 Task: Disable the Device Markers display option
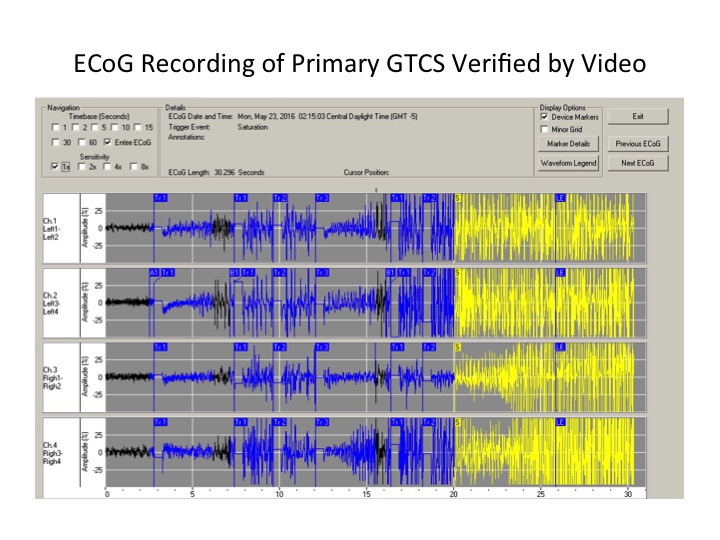point(545,117)
